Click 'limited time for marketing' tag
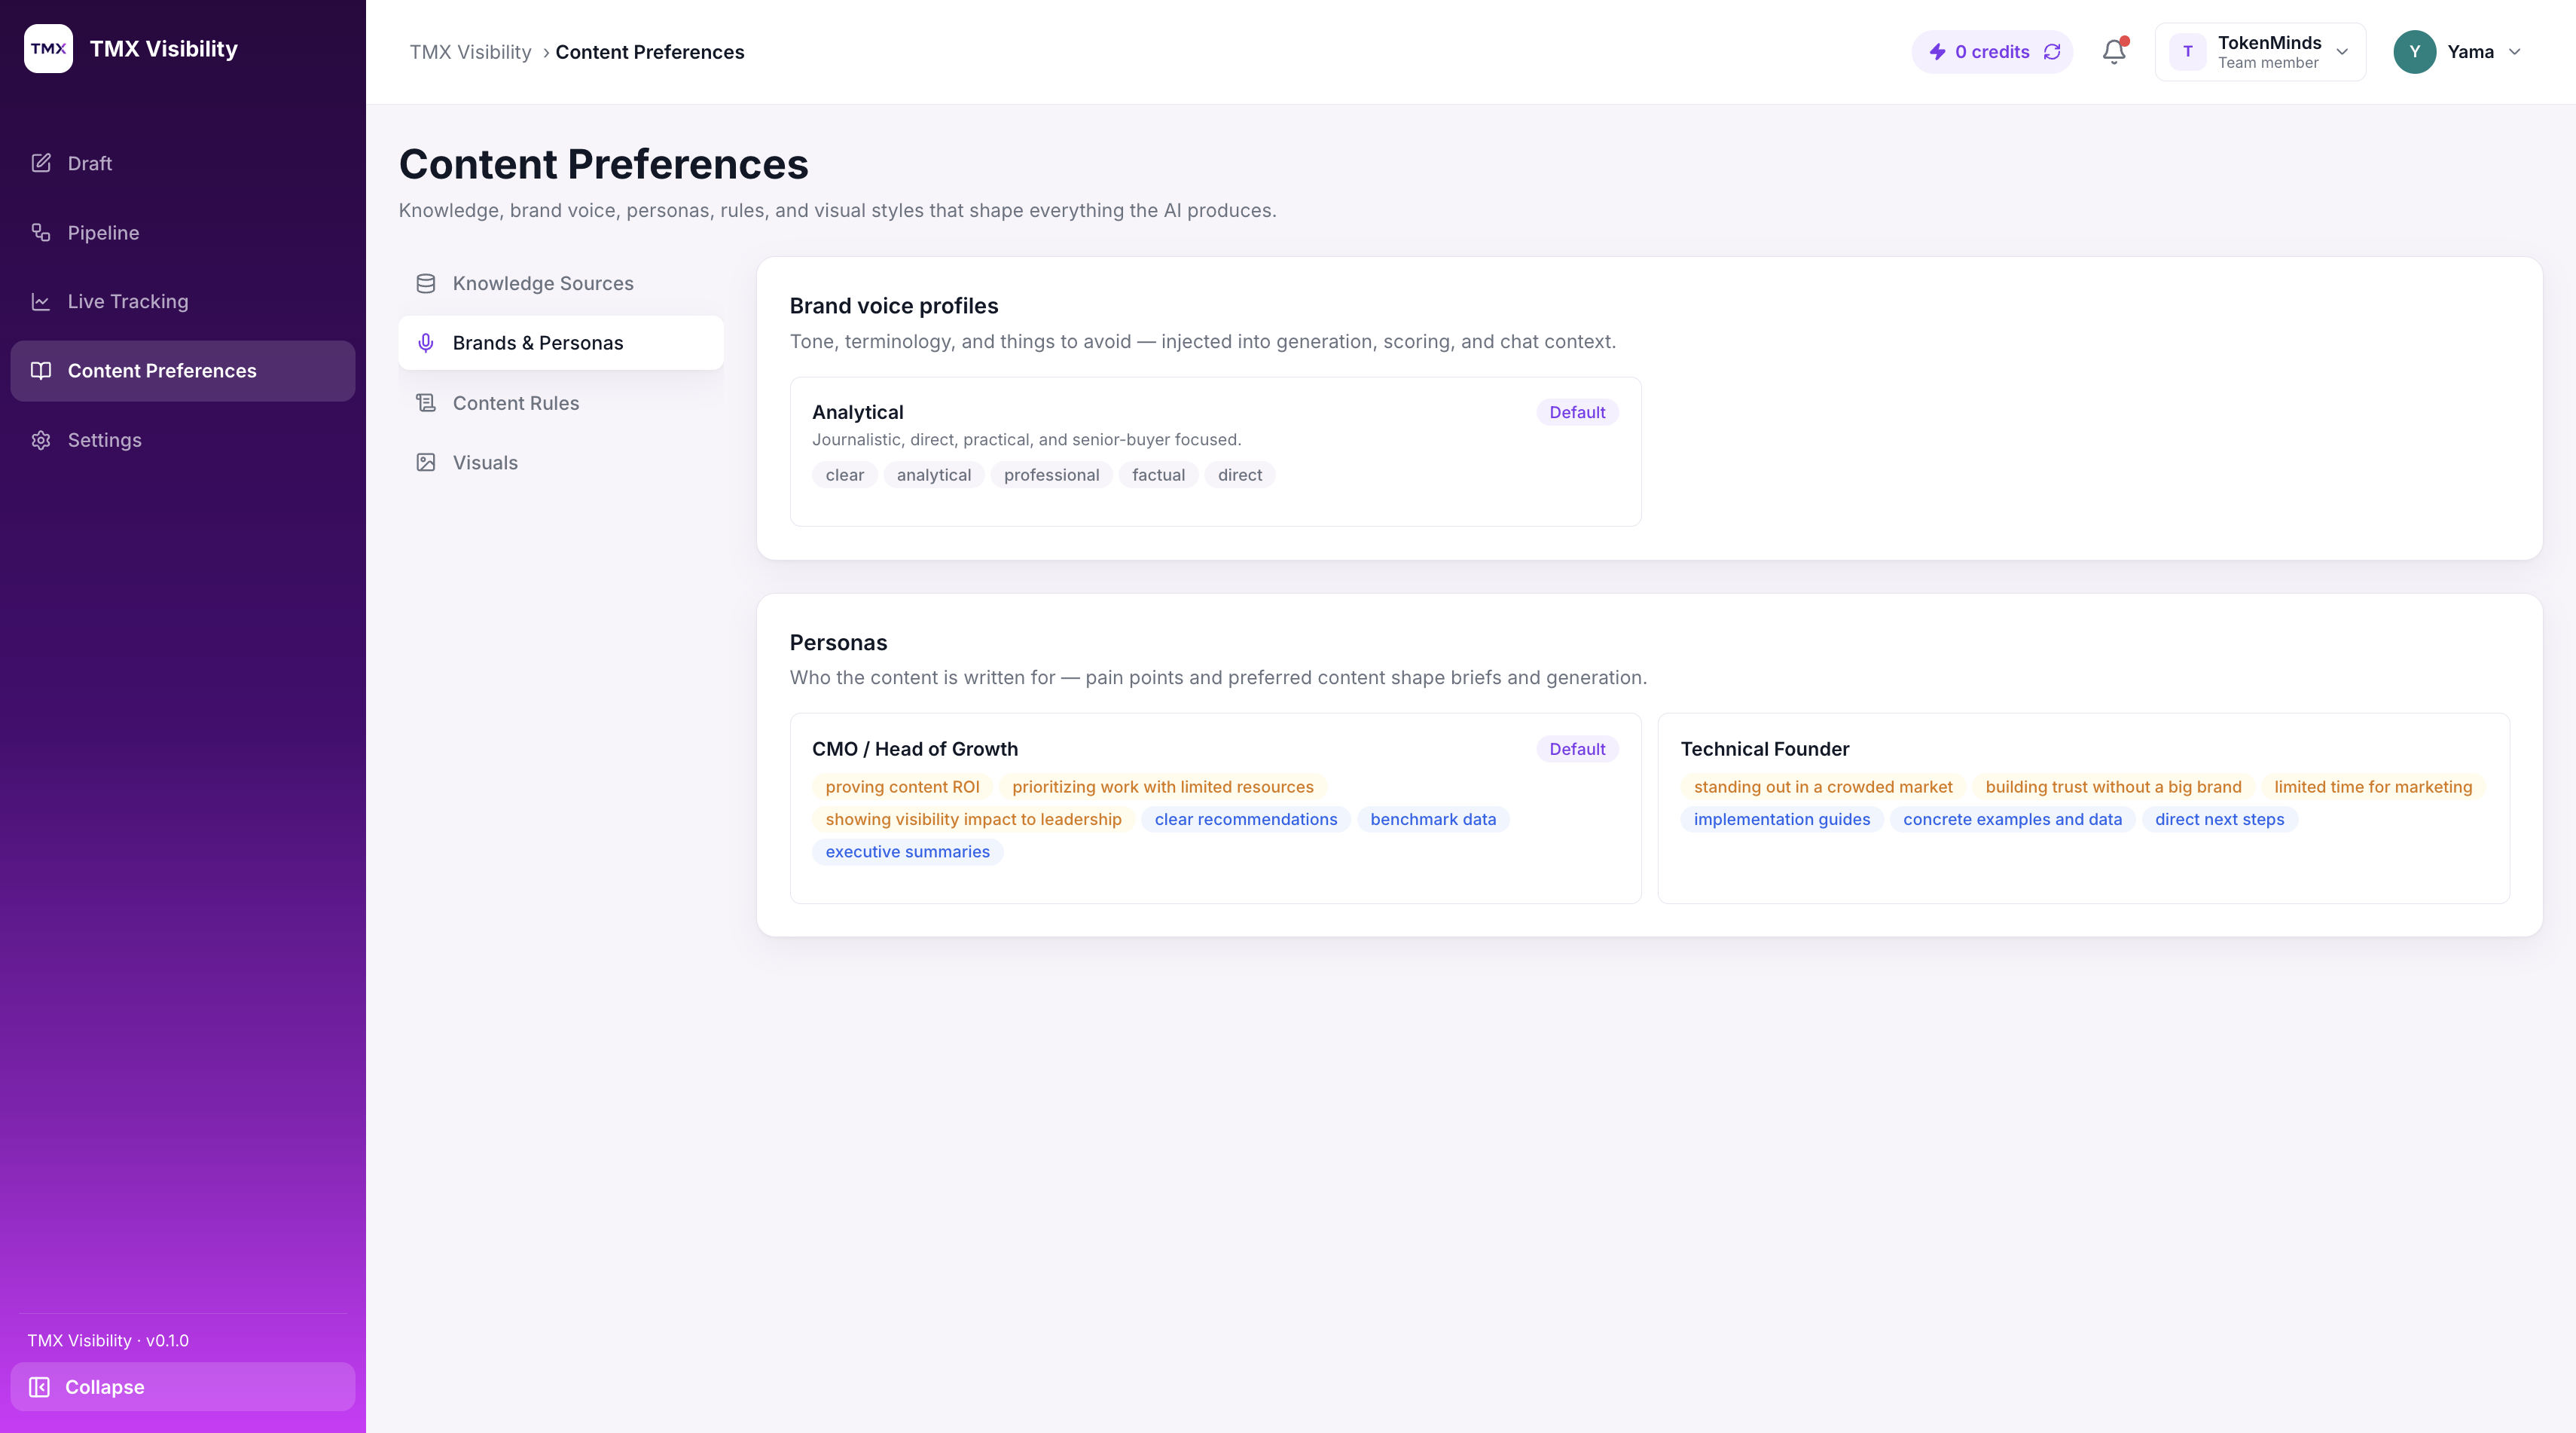2576x1433 pixels. 2373,787
